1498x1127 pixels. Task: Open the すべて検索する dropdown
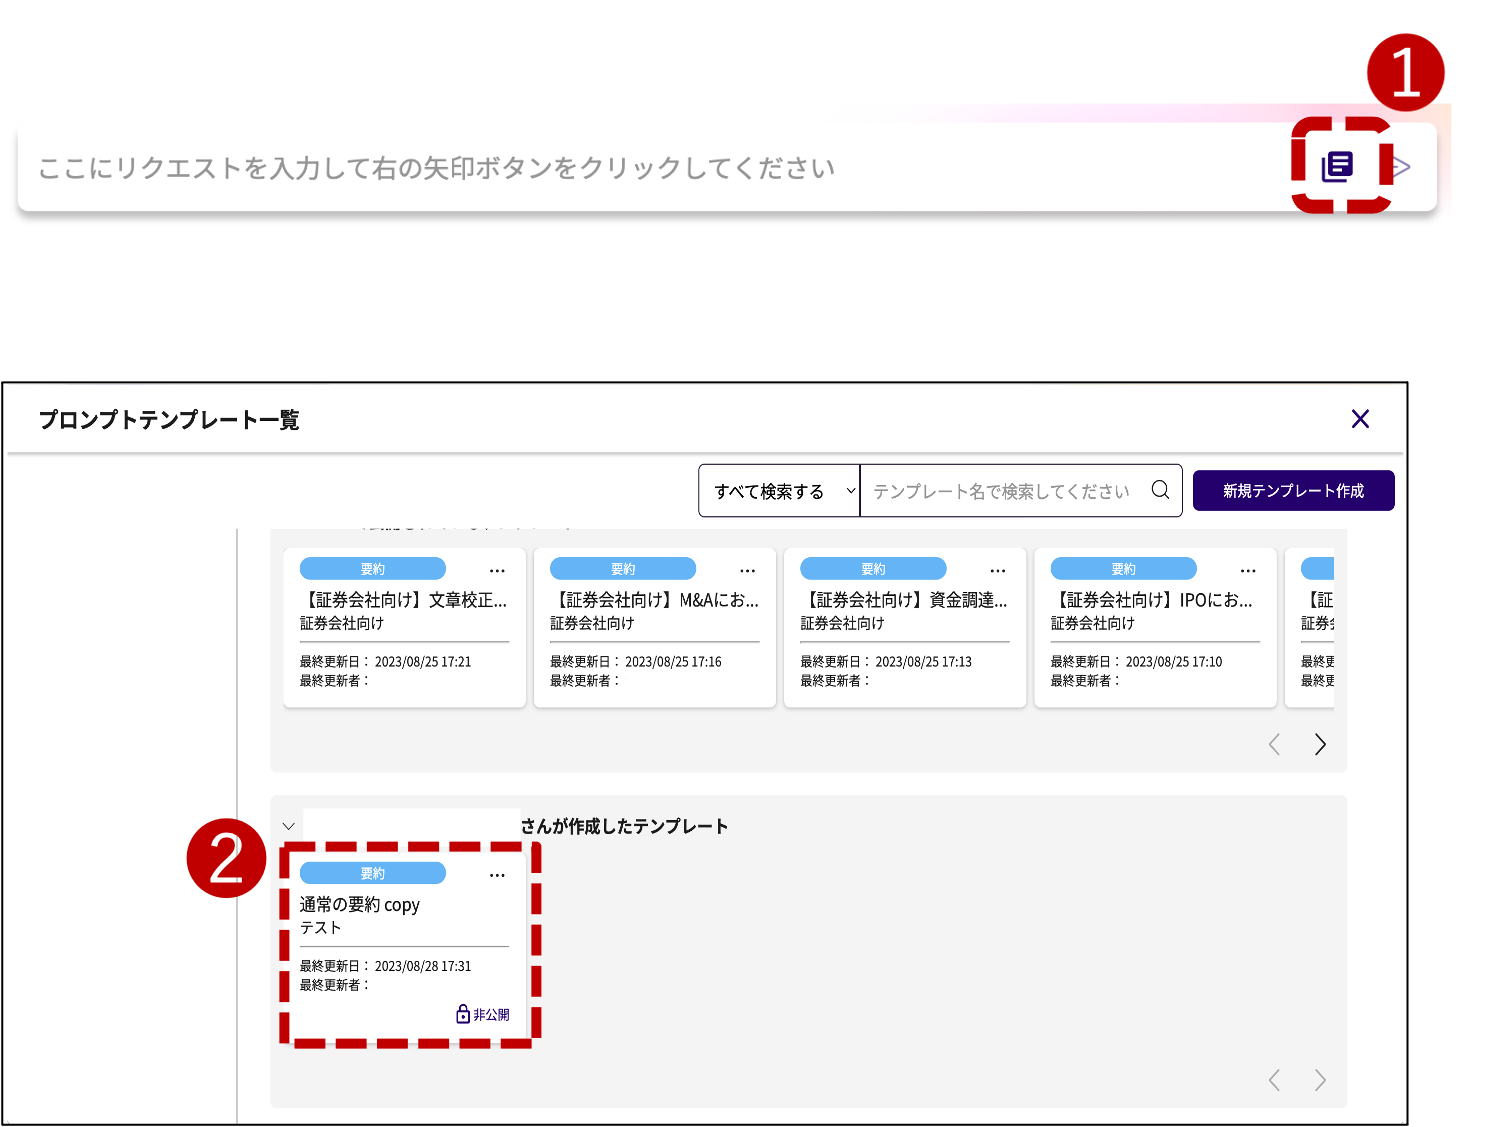[x=778, y=491]
